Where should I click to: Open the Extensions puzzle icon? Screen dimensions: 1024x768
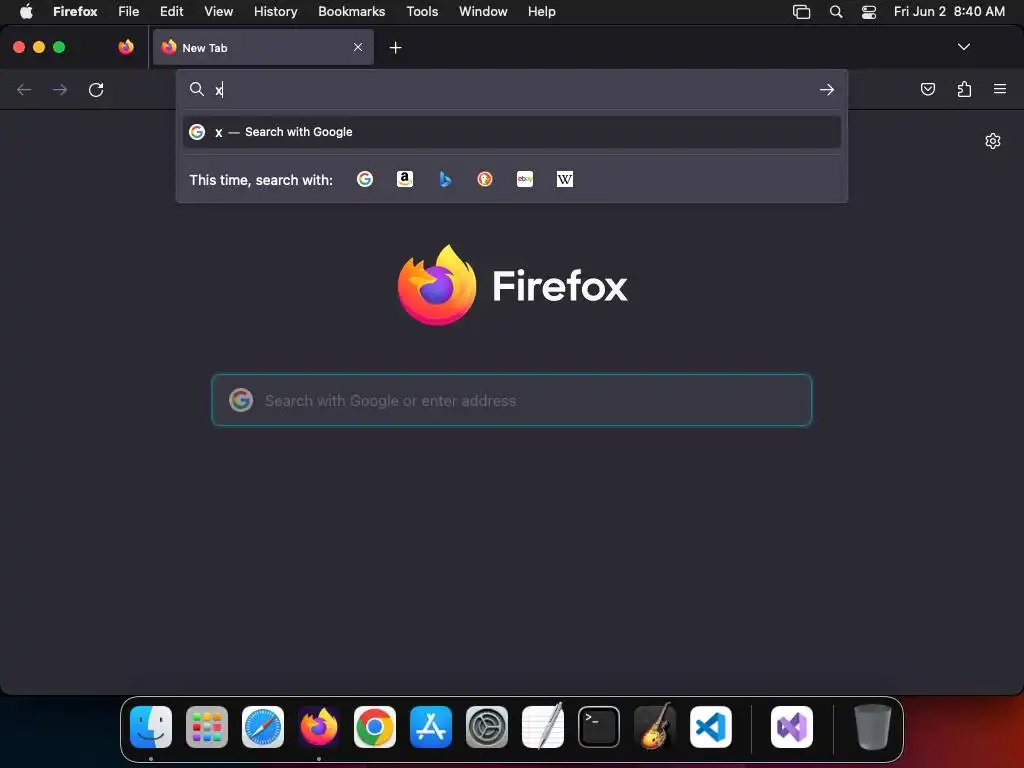(964, 89)
